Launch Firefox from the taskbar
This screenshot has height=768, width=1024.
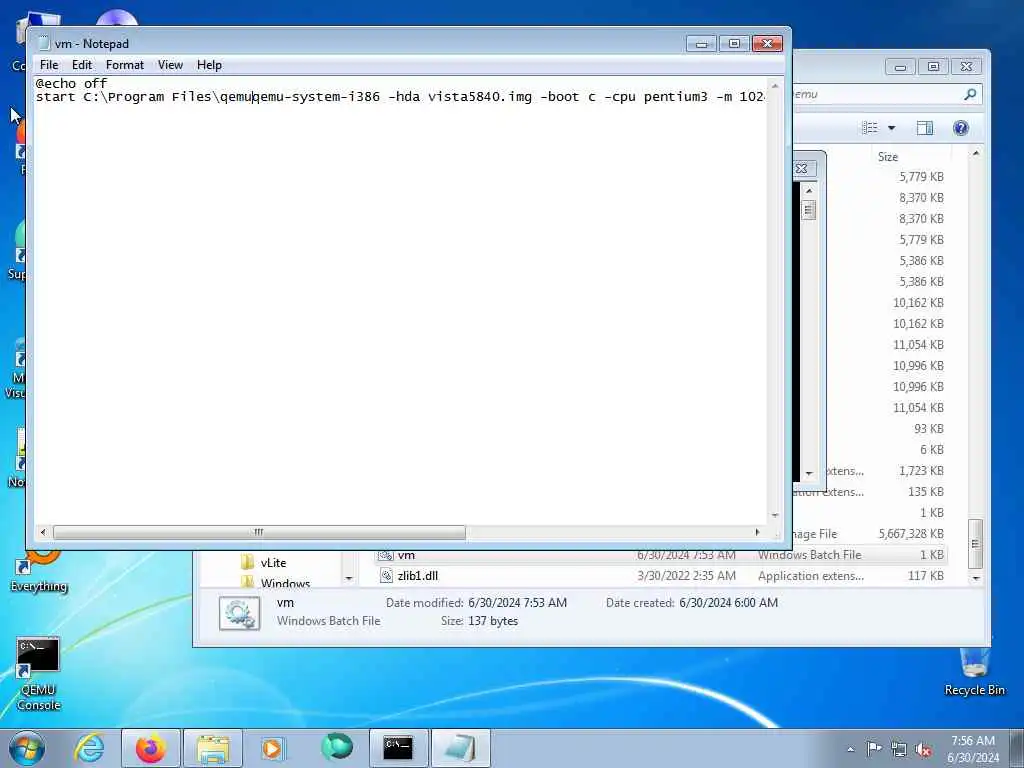150,748
